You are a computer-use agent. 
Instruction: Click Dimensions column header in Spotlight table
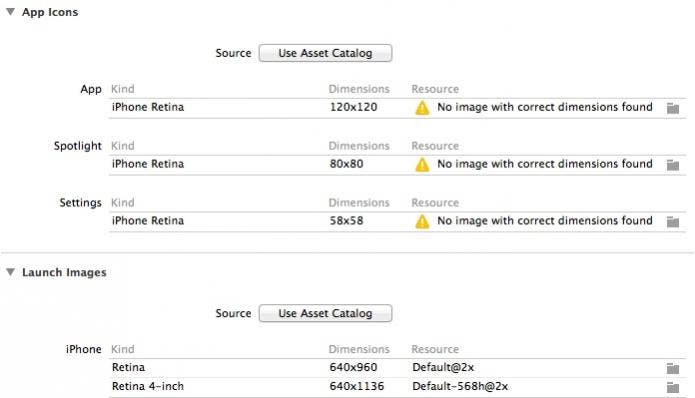click(359, 146)
